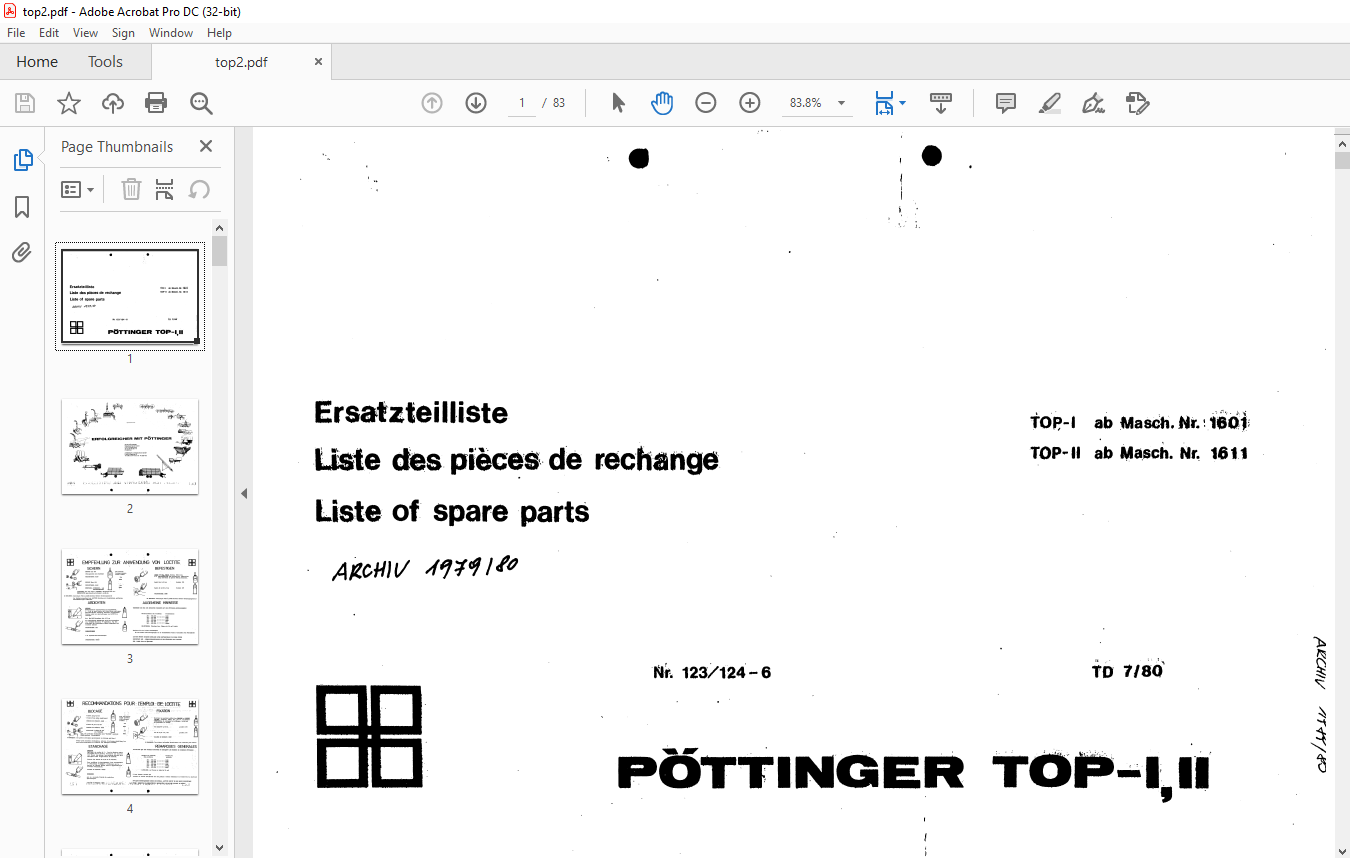Save file using the floppy disk icon
1350x858 pixels.
[25, 103]
